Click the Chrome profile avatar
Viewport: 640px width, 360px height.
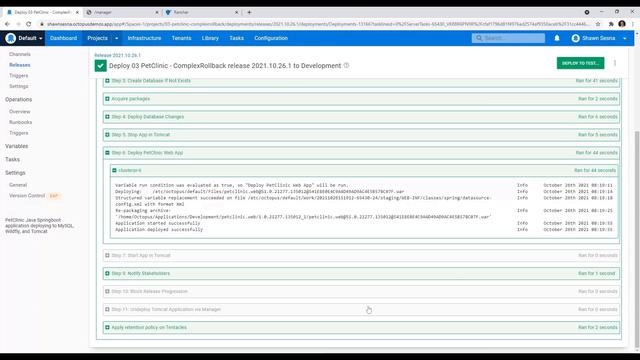click(x=622, y=24)
